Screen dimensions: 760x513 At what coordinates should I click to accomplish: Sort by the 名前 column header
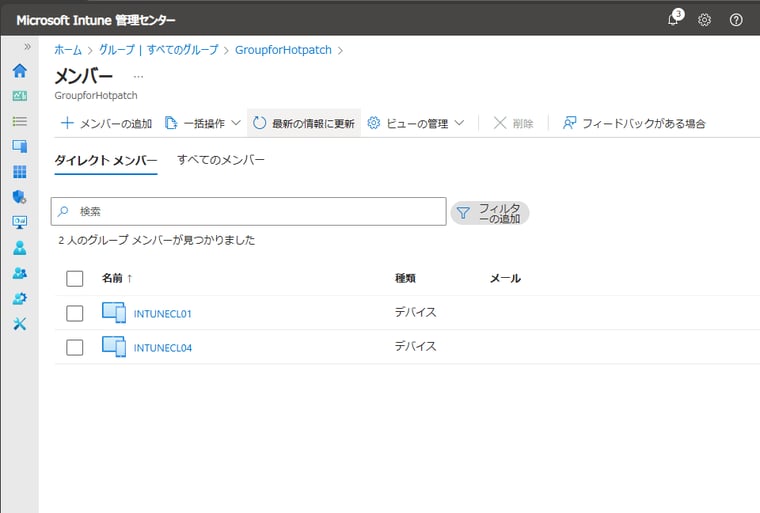[x=117, y=278]
